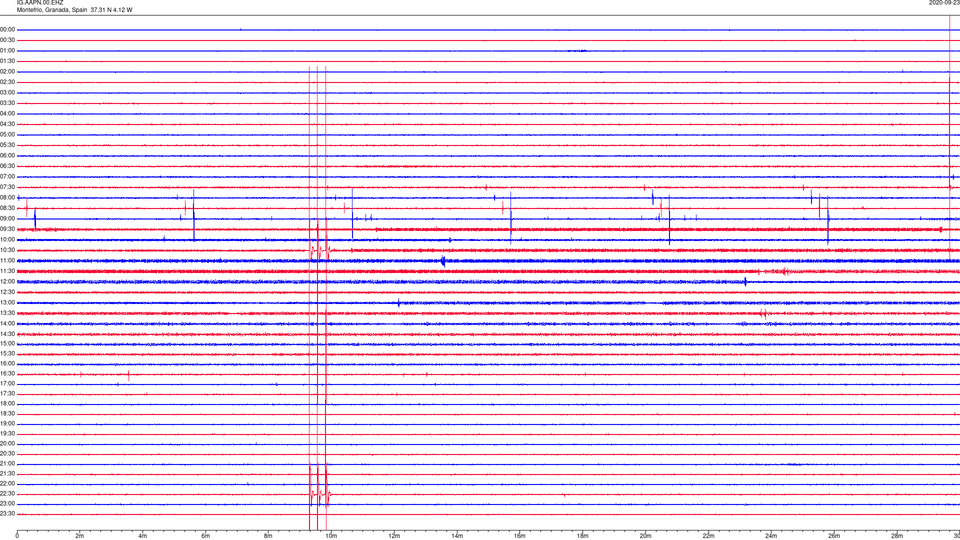960x540 pixels.
Task: Select the 00:30 time row label
Action: [7, 40]
